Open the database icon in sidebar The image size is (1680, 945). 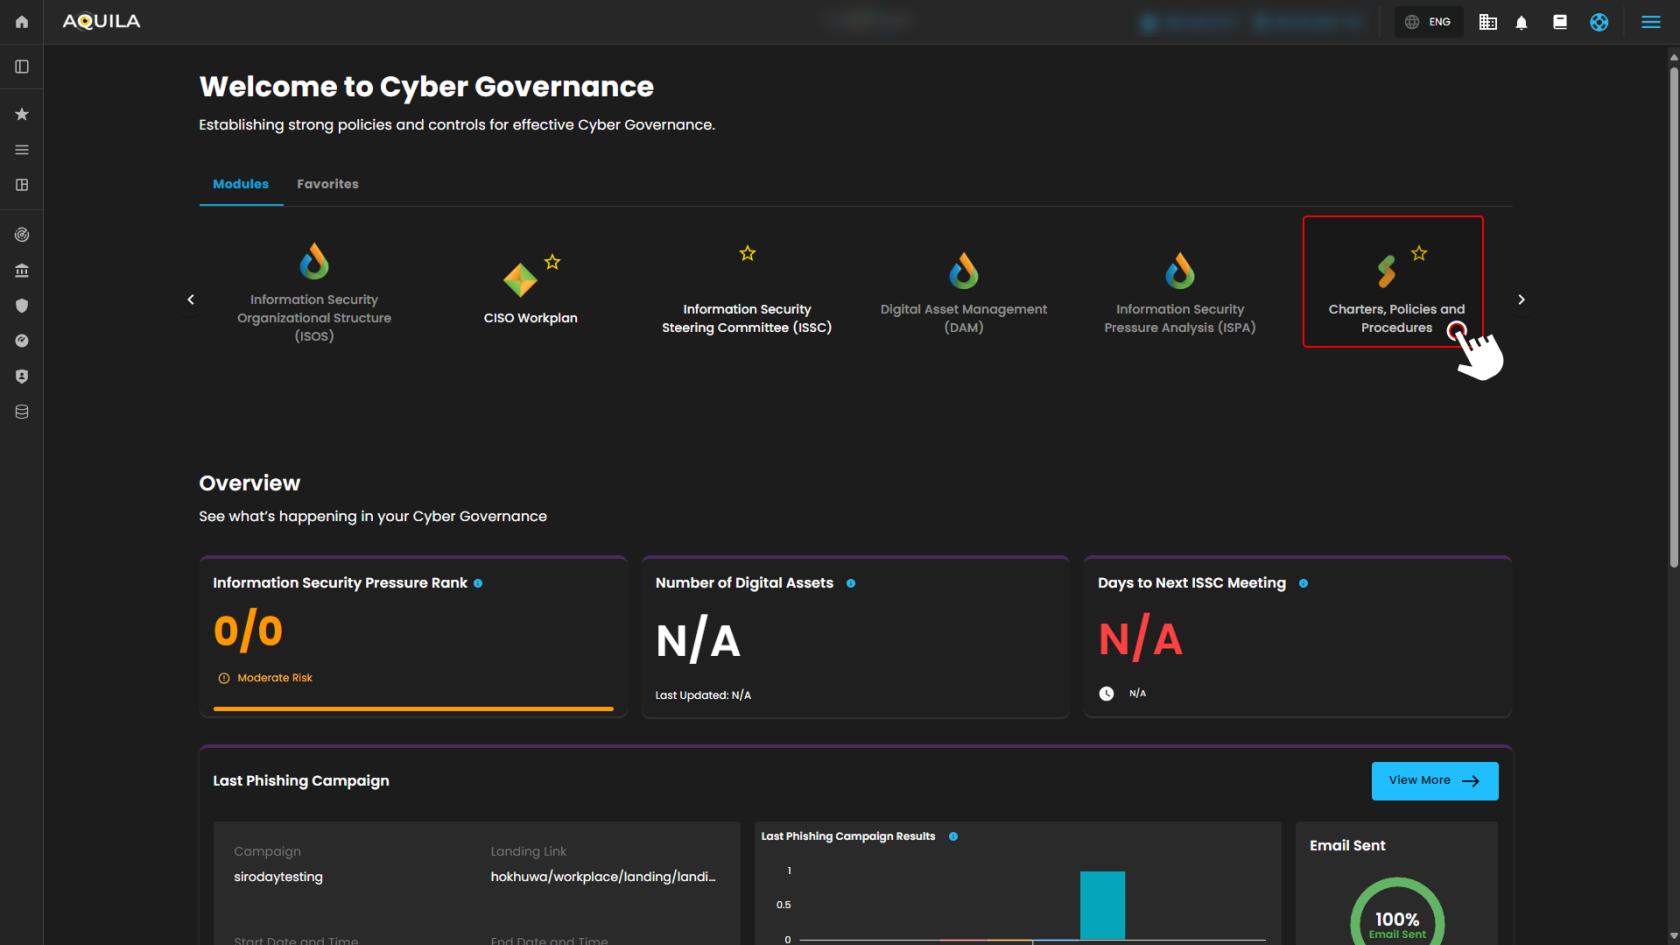click(22, 412)
